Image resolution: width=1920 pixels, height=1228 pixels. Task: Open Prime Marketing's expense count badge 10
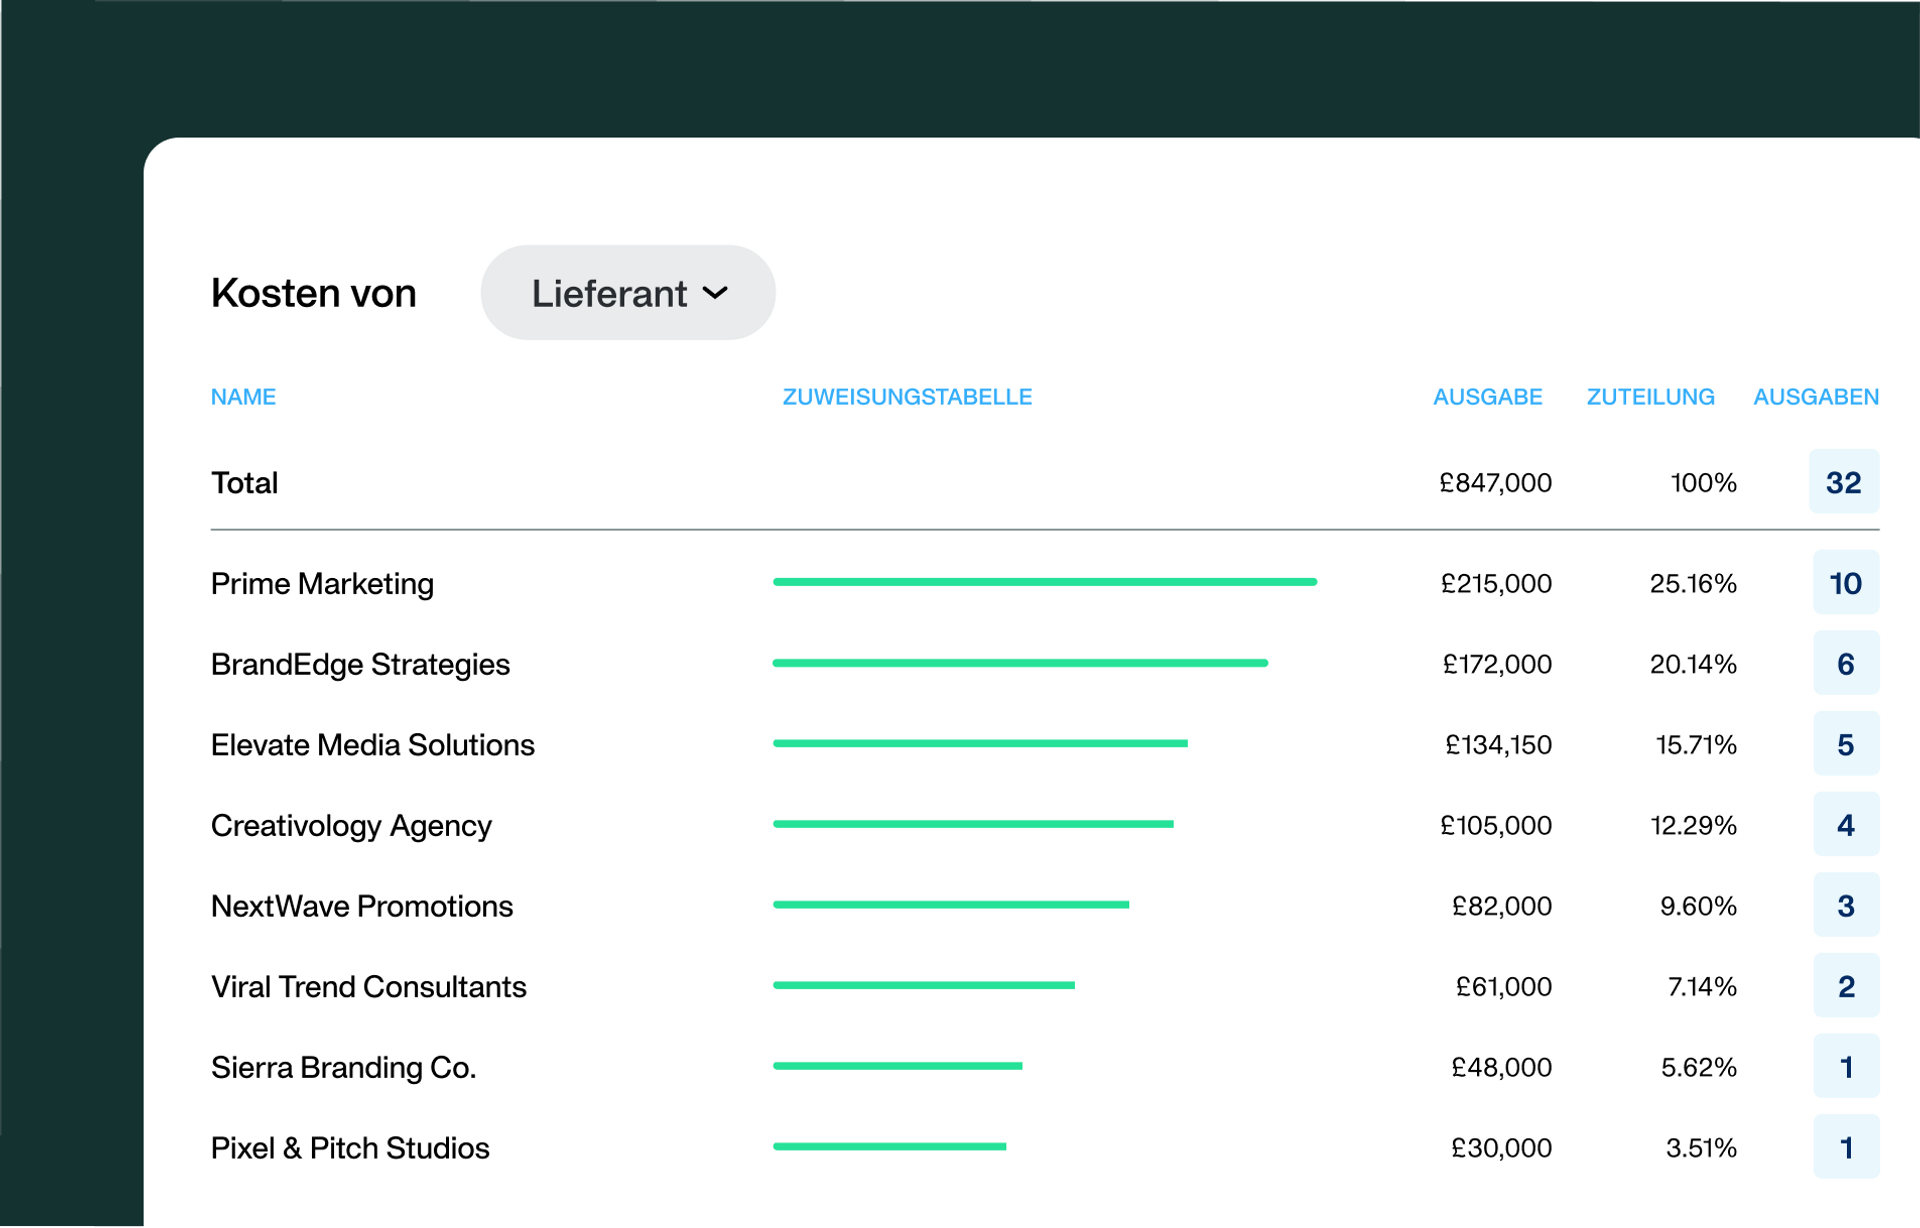point(1846,583)
